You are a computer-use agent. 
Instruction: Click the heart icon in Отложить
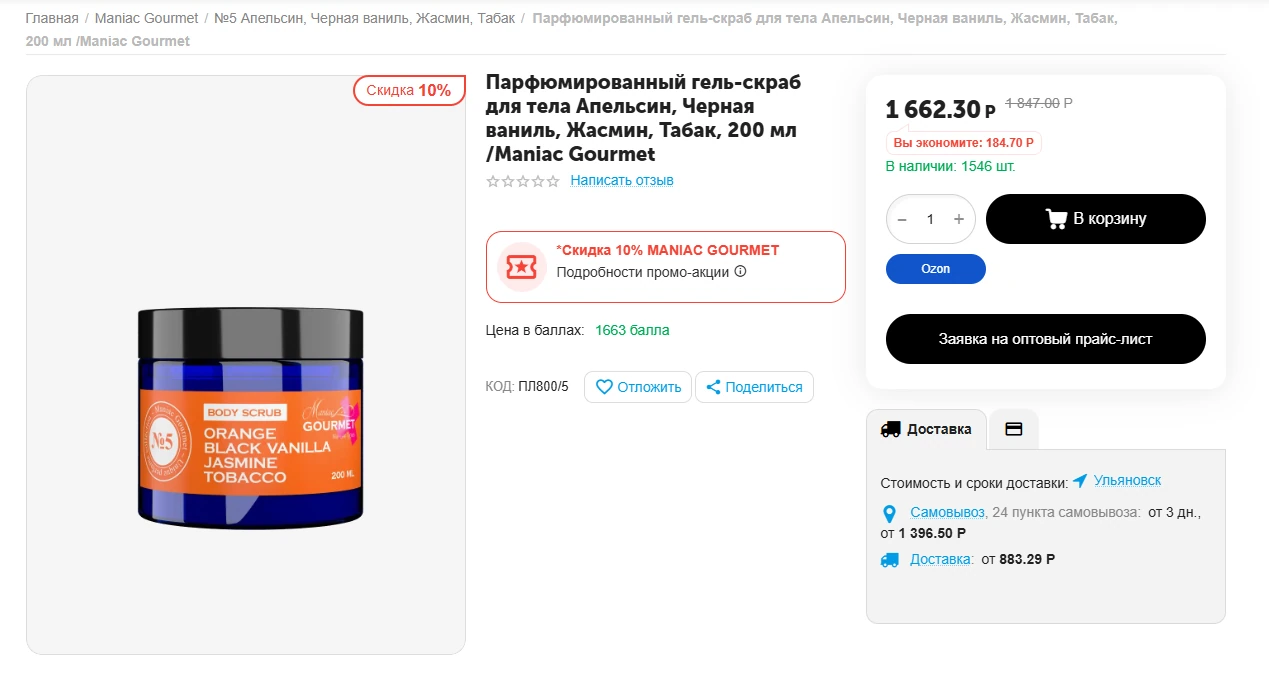604,387
